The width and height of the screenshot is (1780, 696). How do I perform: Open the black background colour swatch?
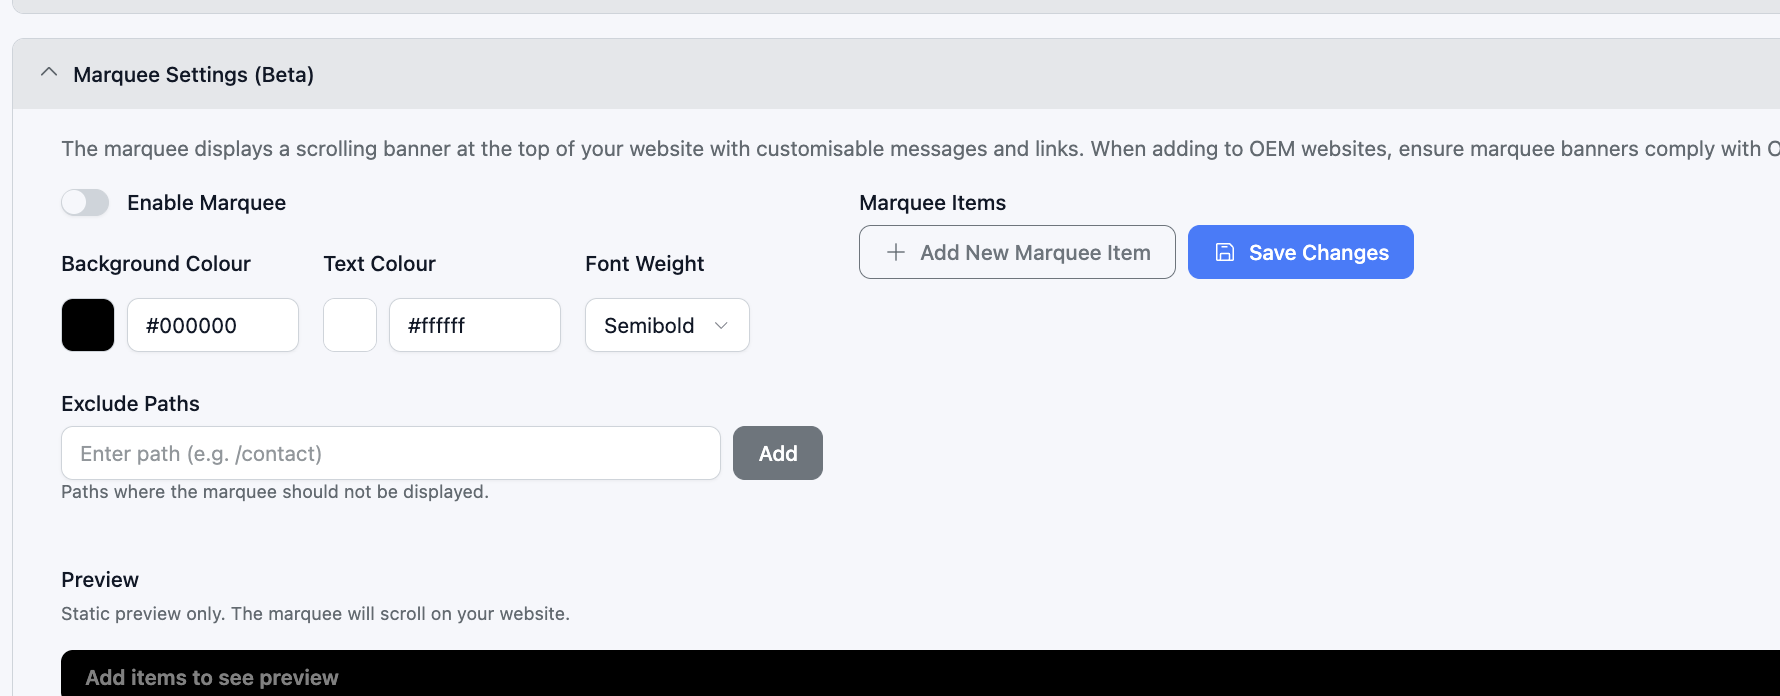point(88,325)
